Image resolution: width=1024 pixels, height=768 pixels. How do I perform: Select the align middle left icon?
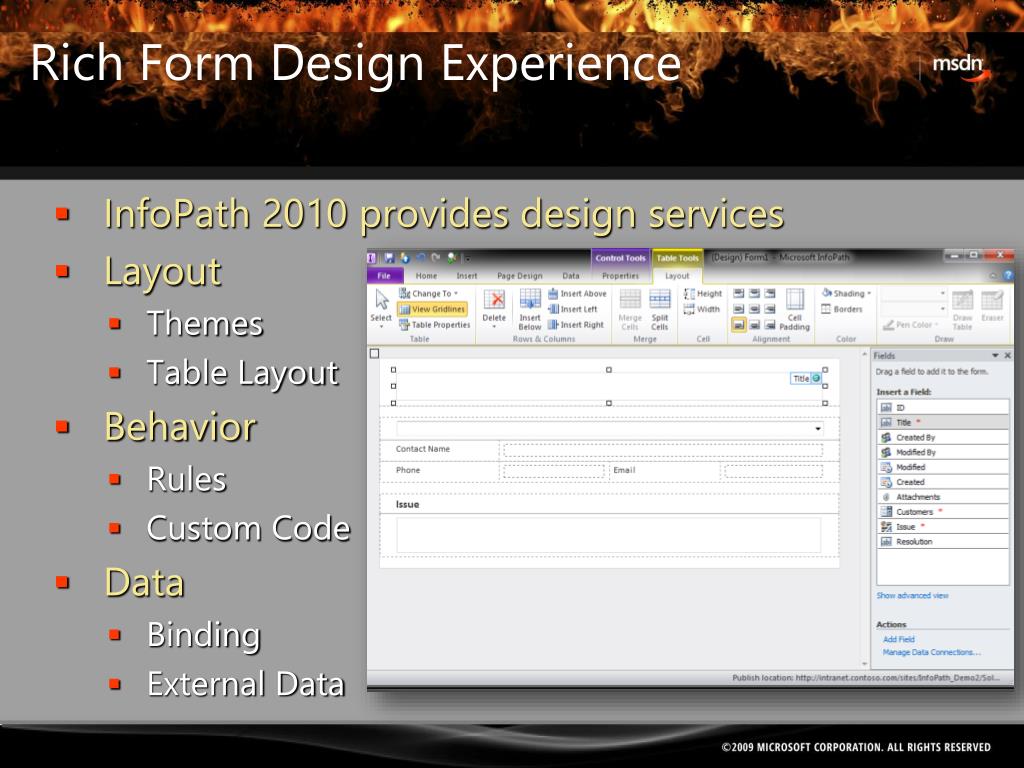click(739, 309)
